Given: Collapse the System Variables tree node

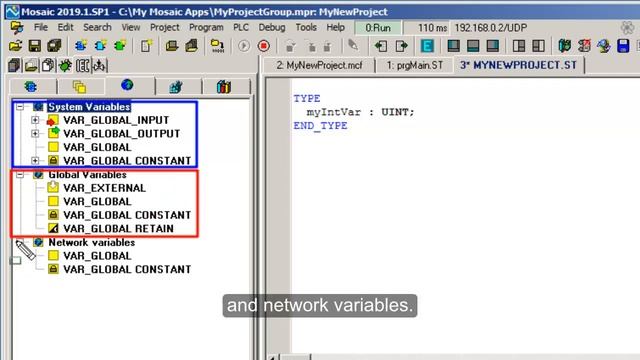Looking at the screenshot, I should pos(20,107).
